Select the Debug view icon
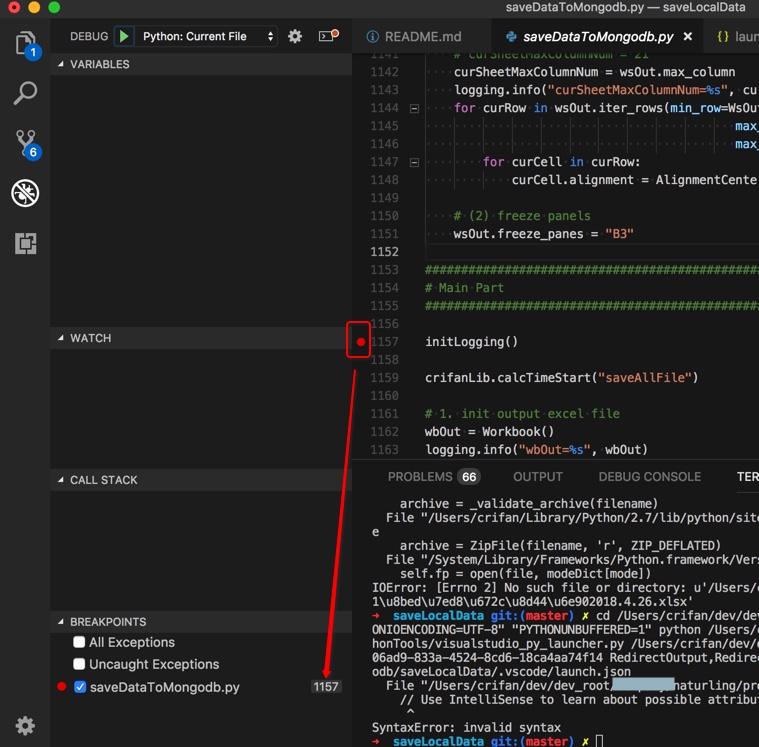Screen dimensions: 759x747 [25, 193]
